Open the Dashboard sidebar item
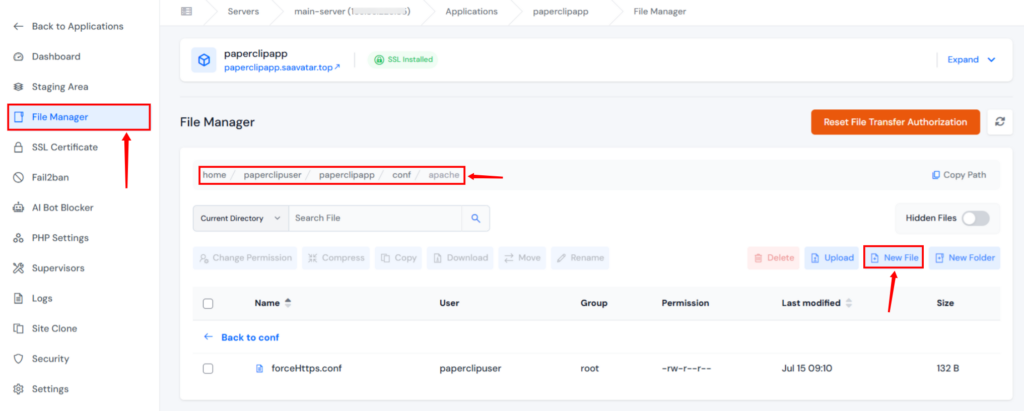This screenshot has height=411, width=1024. point(47,57)
